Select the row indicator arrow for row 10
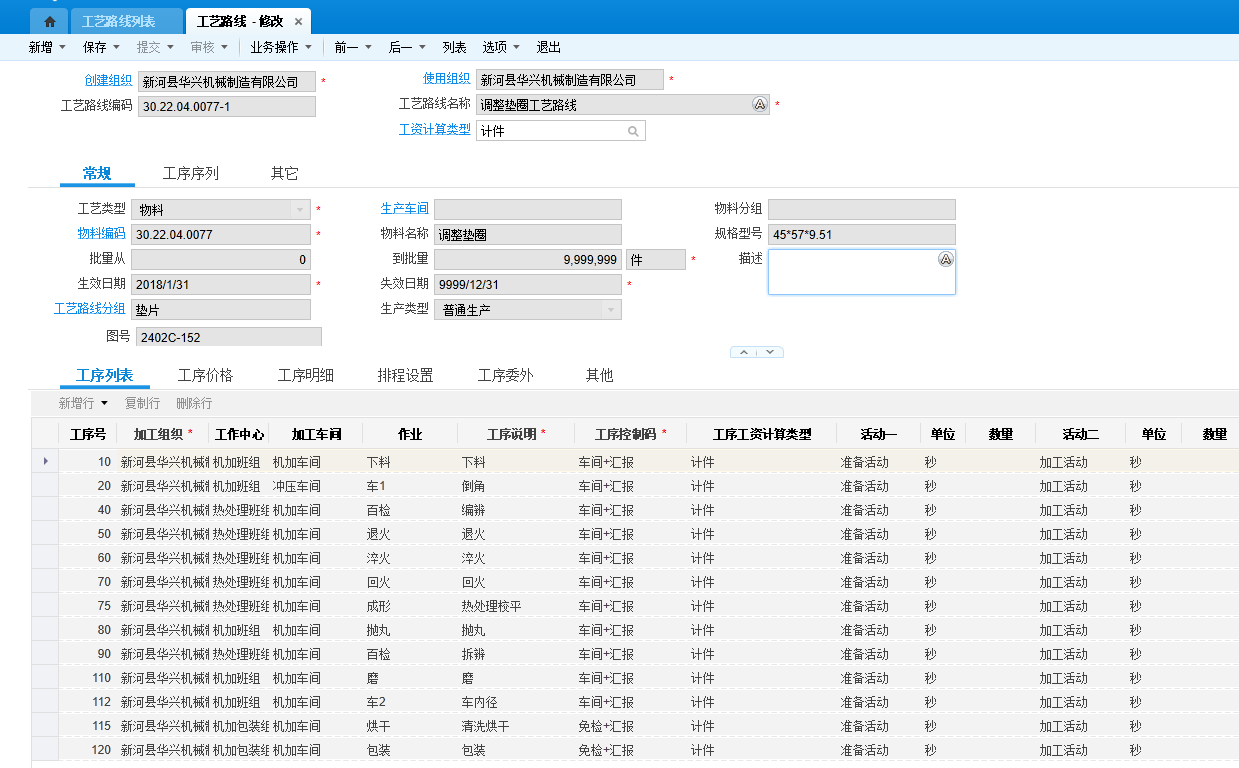The image size is (1239, 768). coord(45,461)
